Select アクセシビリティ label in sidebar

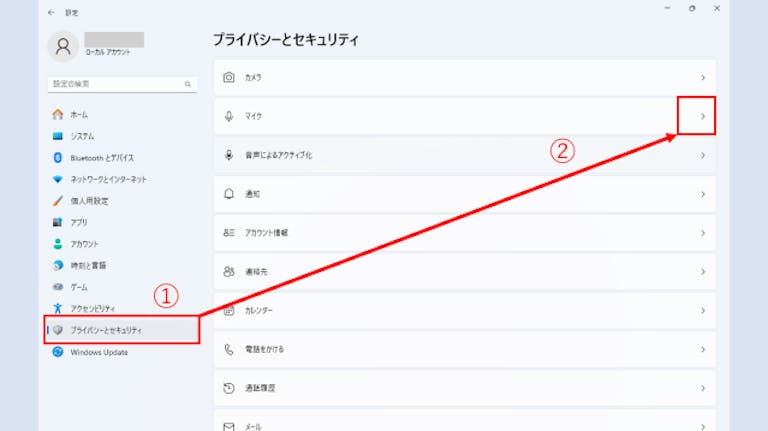93,309
